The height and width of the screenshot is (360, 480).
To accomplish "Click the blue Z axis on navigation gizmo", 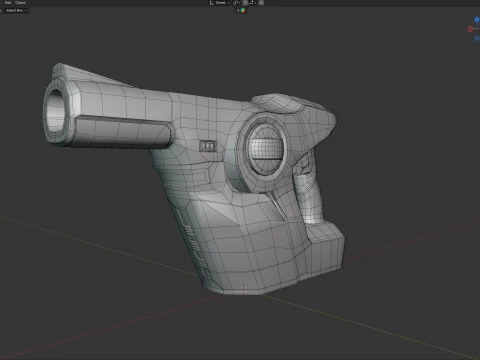I will pyautogui.click(x=477, y=20).
